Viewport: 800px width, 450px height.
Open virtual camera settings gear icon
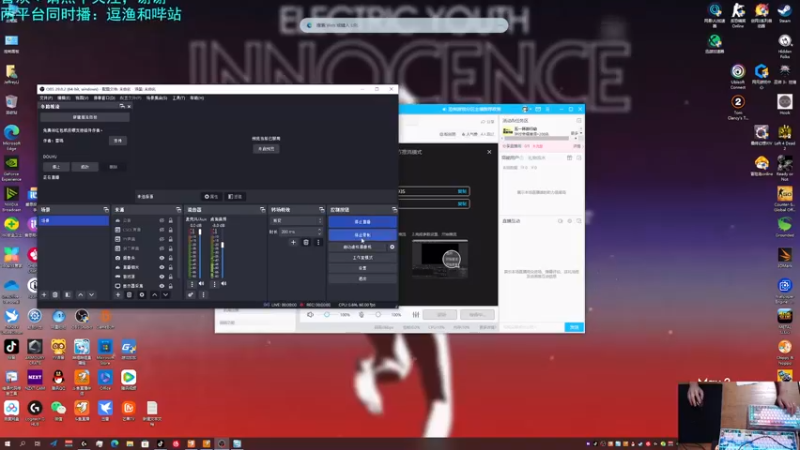[x=392, y=247]
